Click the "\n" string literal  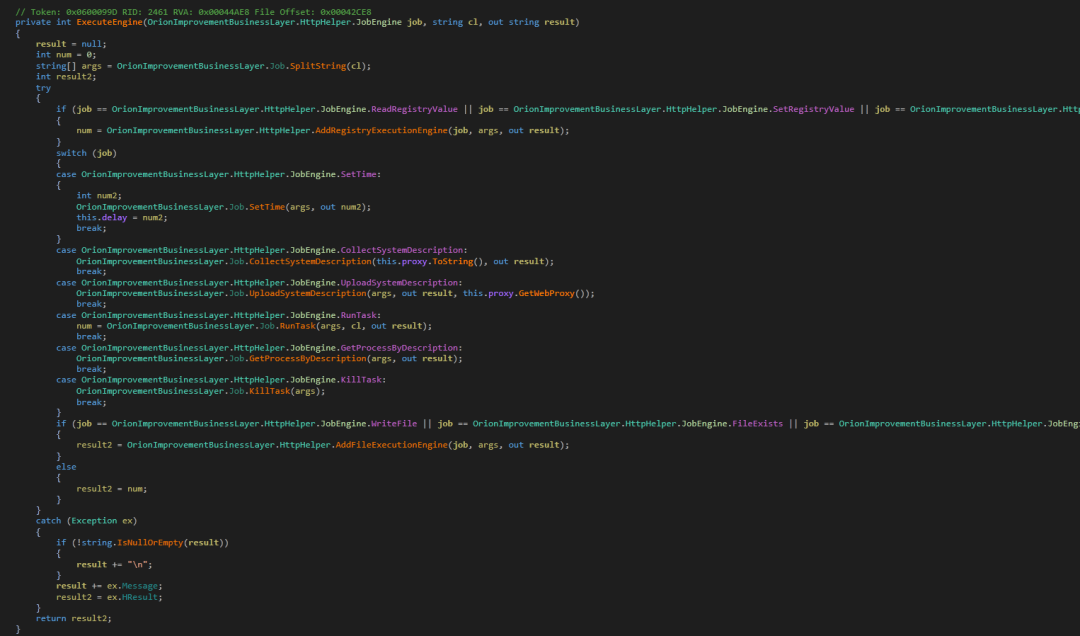coord(137,564)
